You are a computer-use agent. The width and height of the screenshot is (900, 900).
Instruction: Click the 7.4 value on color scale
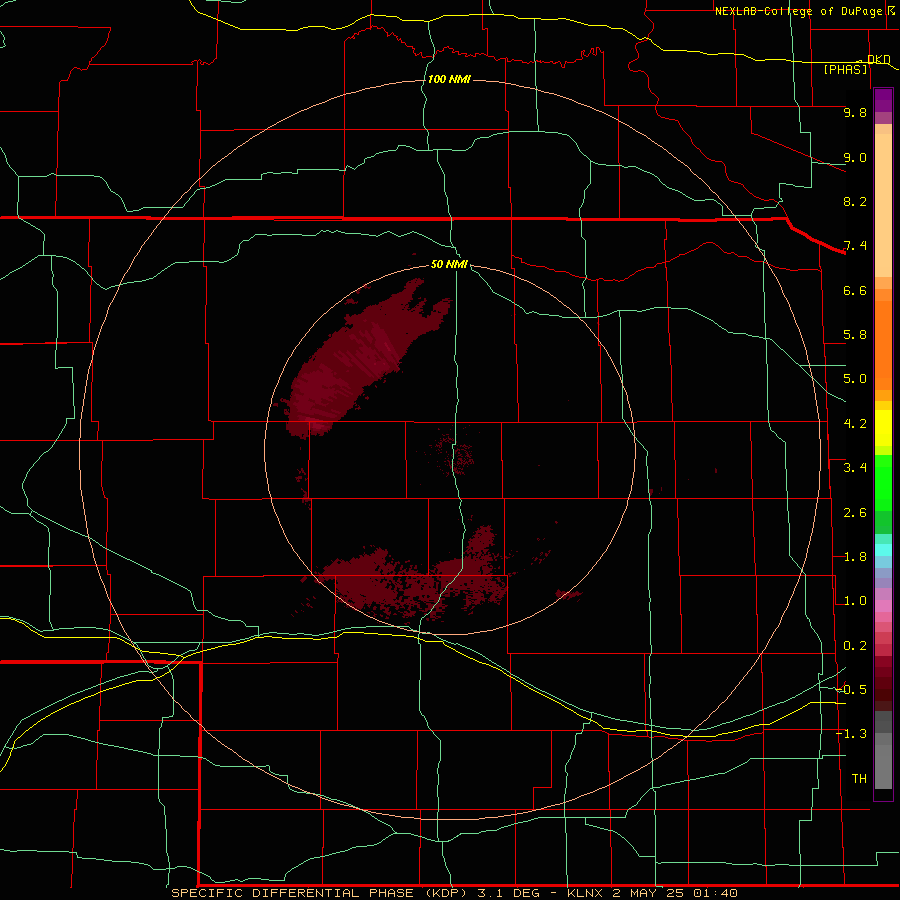coord(855,246)
